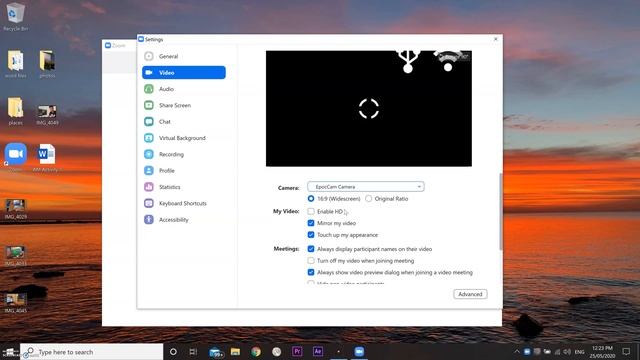
Task: Click the Advanced button
Action: click(x=470, y=294)
